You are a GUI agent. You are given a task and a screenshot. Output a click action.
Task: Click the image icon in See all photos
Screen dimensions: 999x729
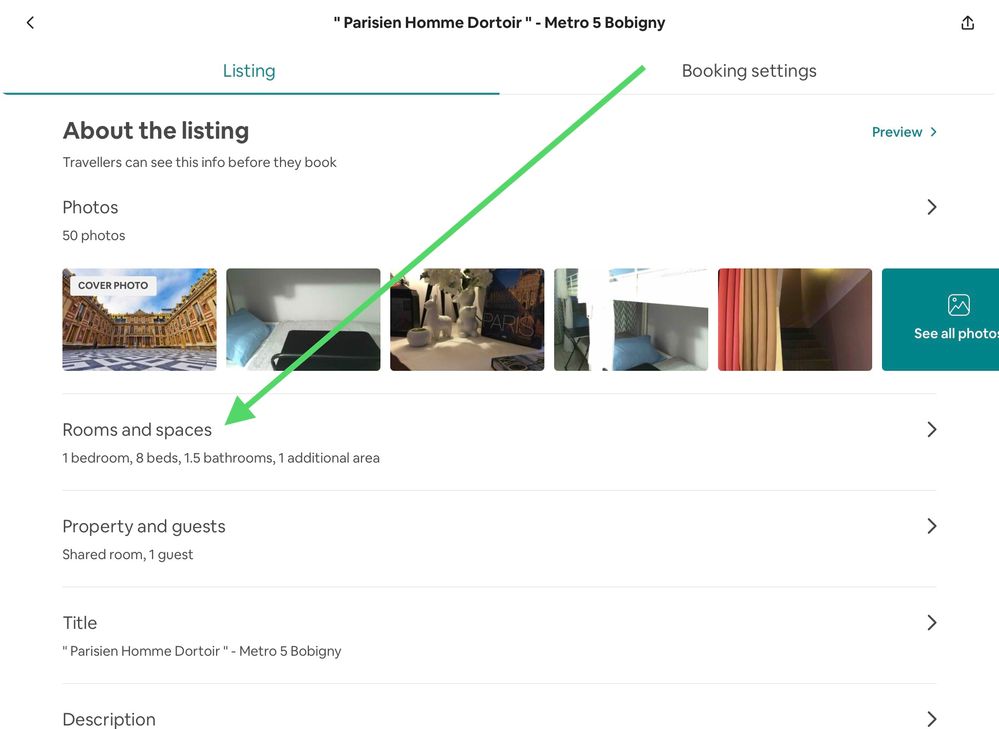pyautogui.click(x=958, y=305)
